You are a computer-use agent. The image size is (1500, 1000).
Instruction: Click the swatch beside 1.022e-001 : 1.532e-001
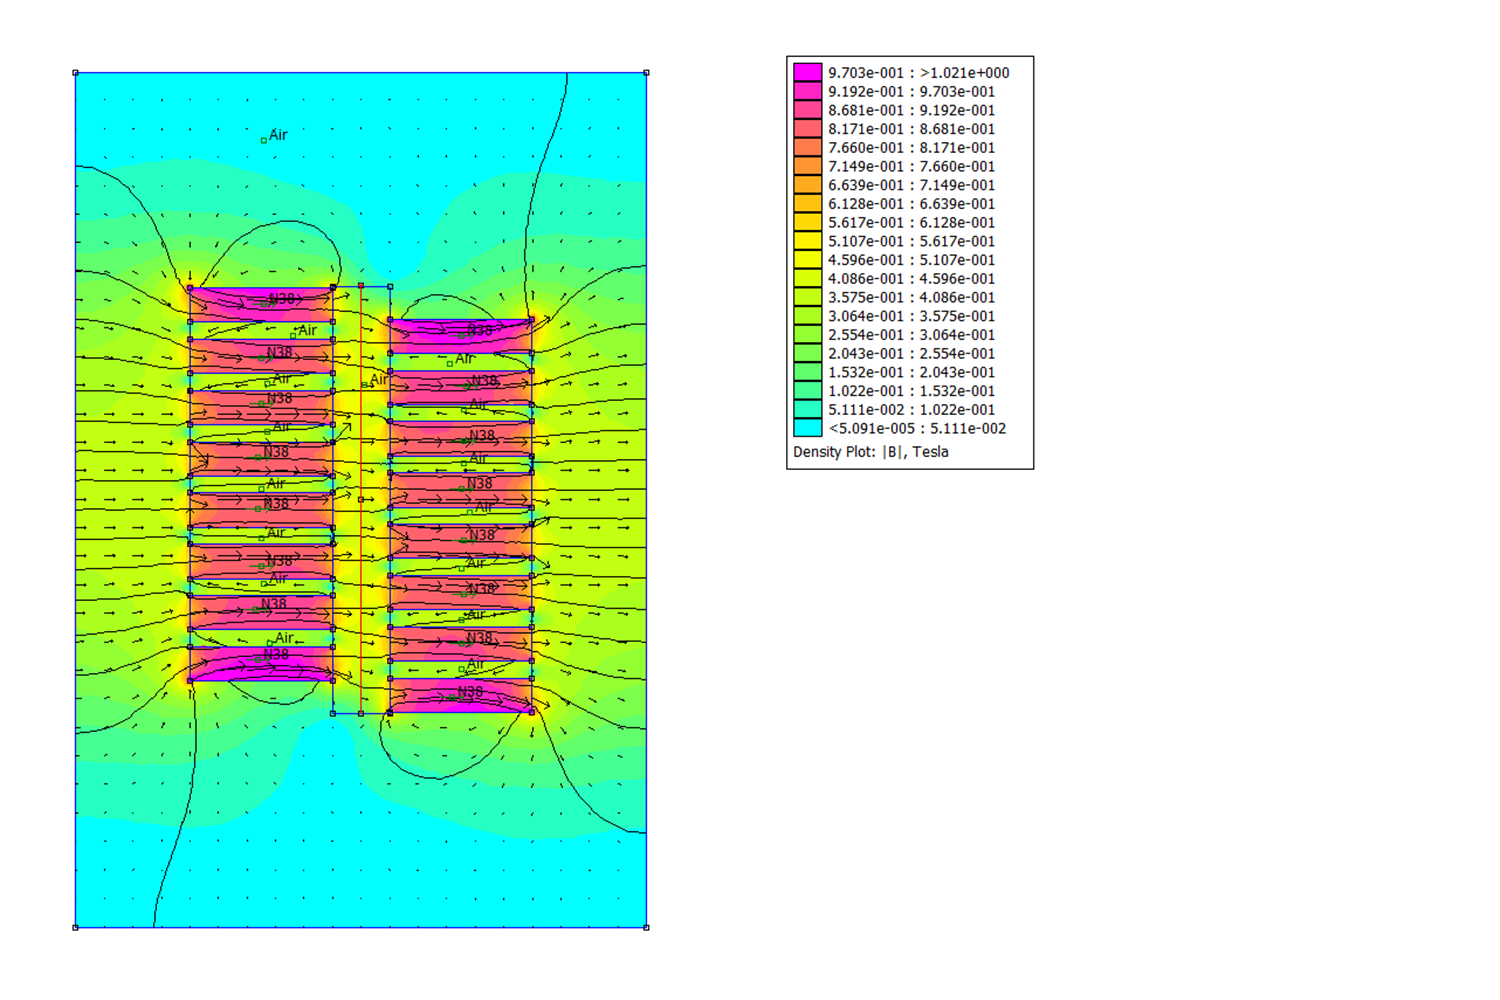pos(807,391)
